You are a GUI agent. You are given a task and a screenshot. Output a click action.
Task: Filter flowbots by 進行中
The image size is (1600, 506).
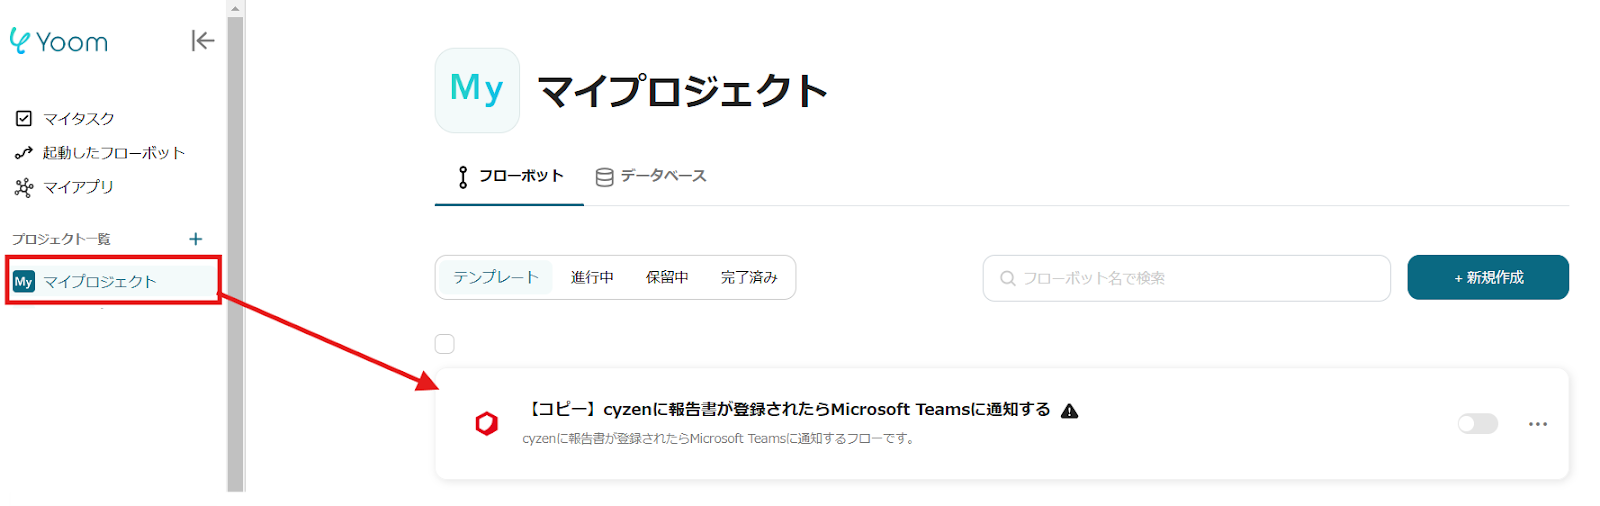click(592, 277)
